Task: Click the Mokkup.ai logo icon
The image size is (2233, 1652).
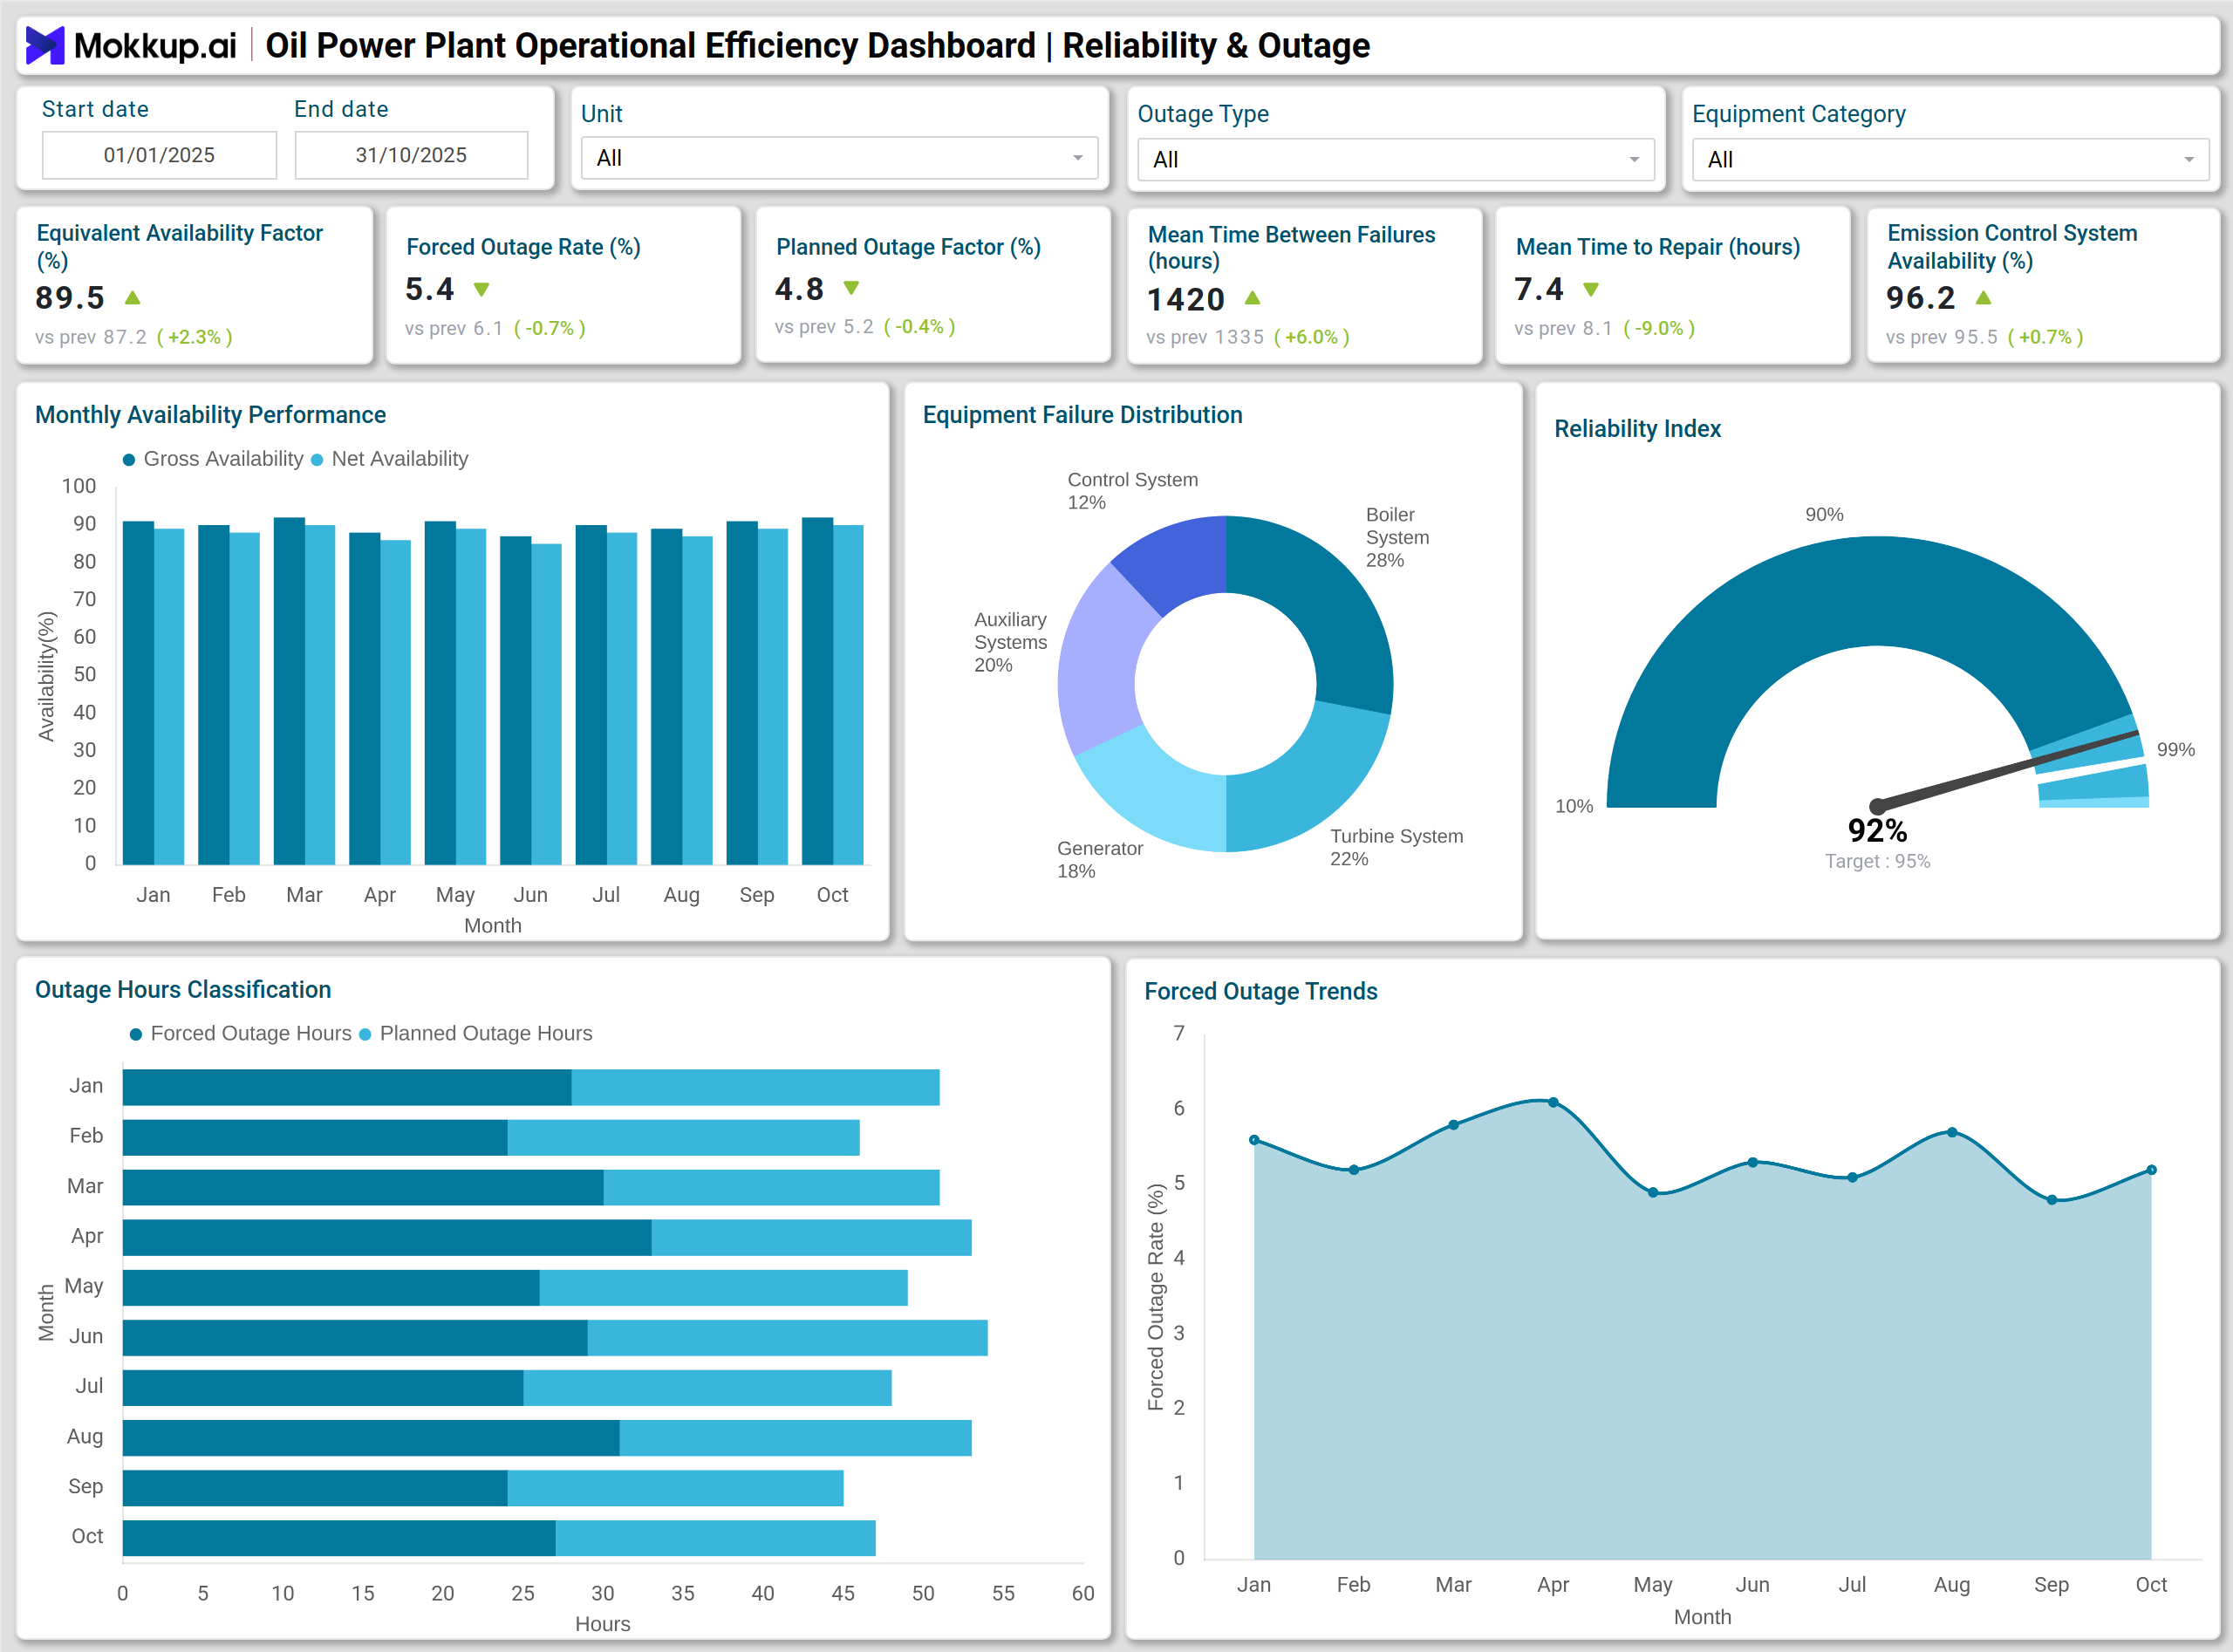Action: click(x=45, y=45)
